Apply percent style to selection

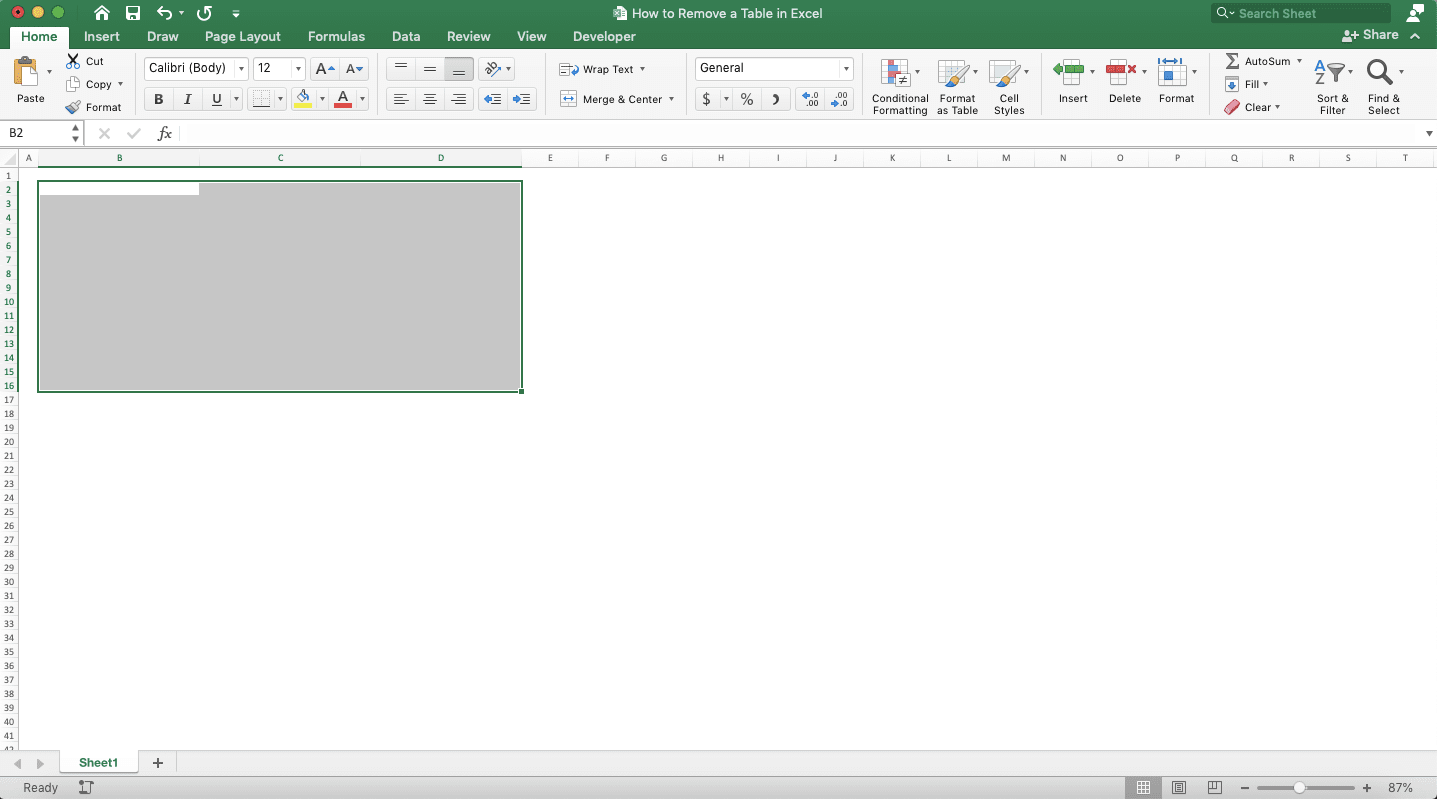pyautogui.click(x=746, y=99)
